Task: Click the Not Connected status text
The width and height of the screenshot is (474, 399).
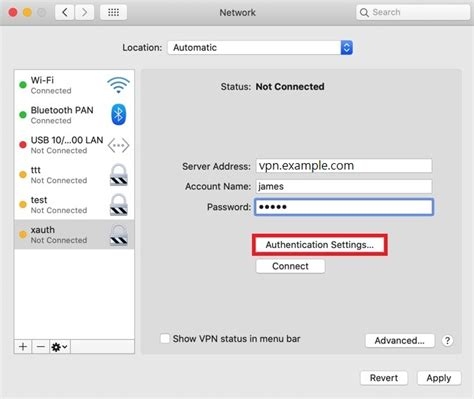Action: point(290,87)
